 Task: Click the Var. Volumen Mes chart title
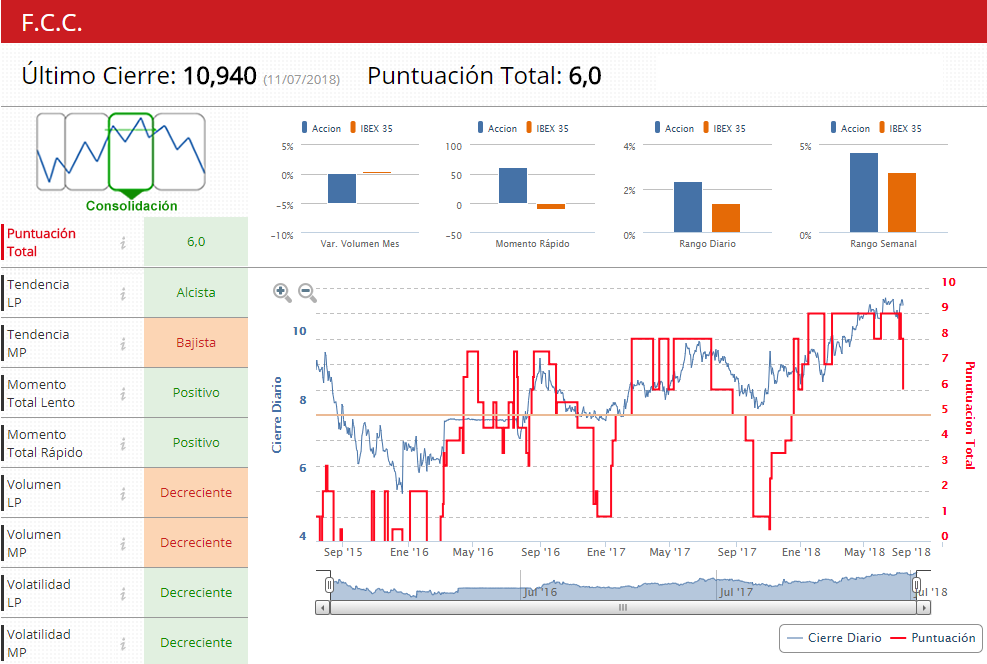359,244
